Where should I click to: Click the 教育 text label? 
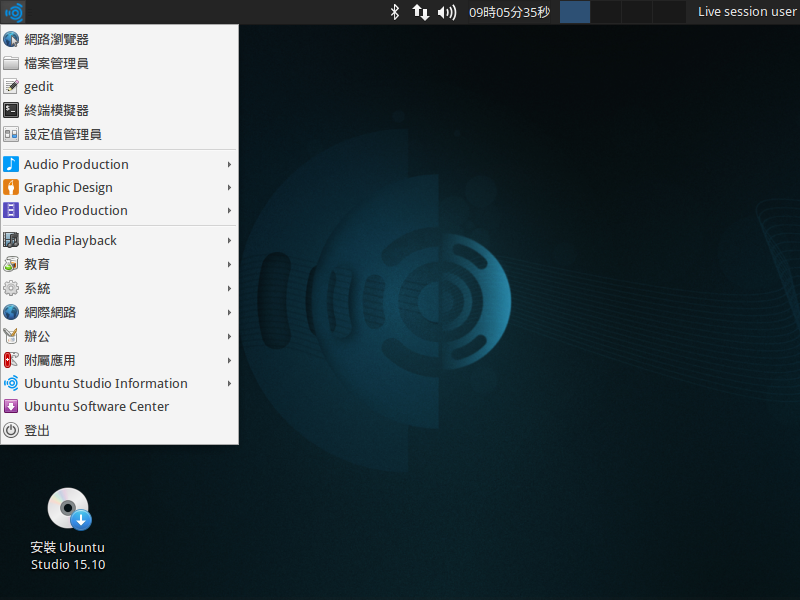(x=37, y=264)
